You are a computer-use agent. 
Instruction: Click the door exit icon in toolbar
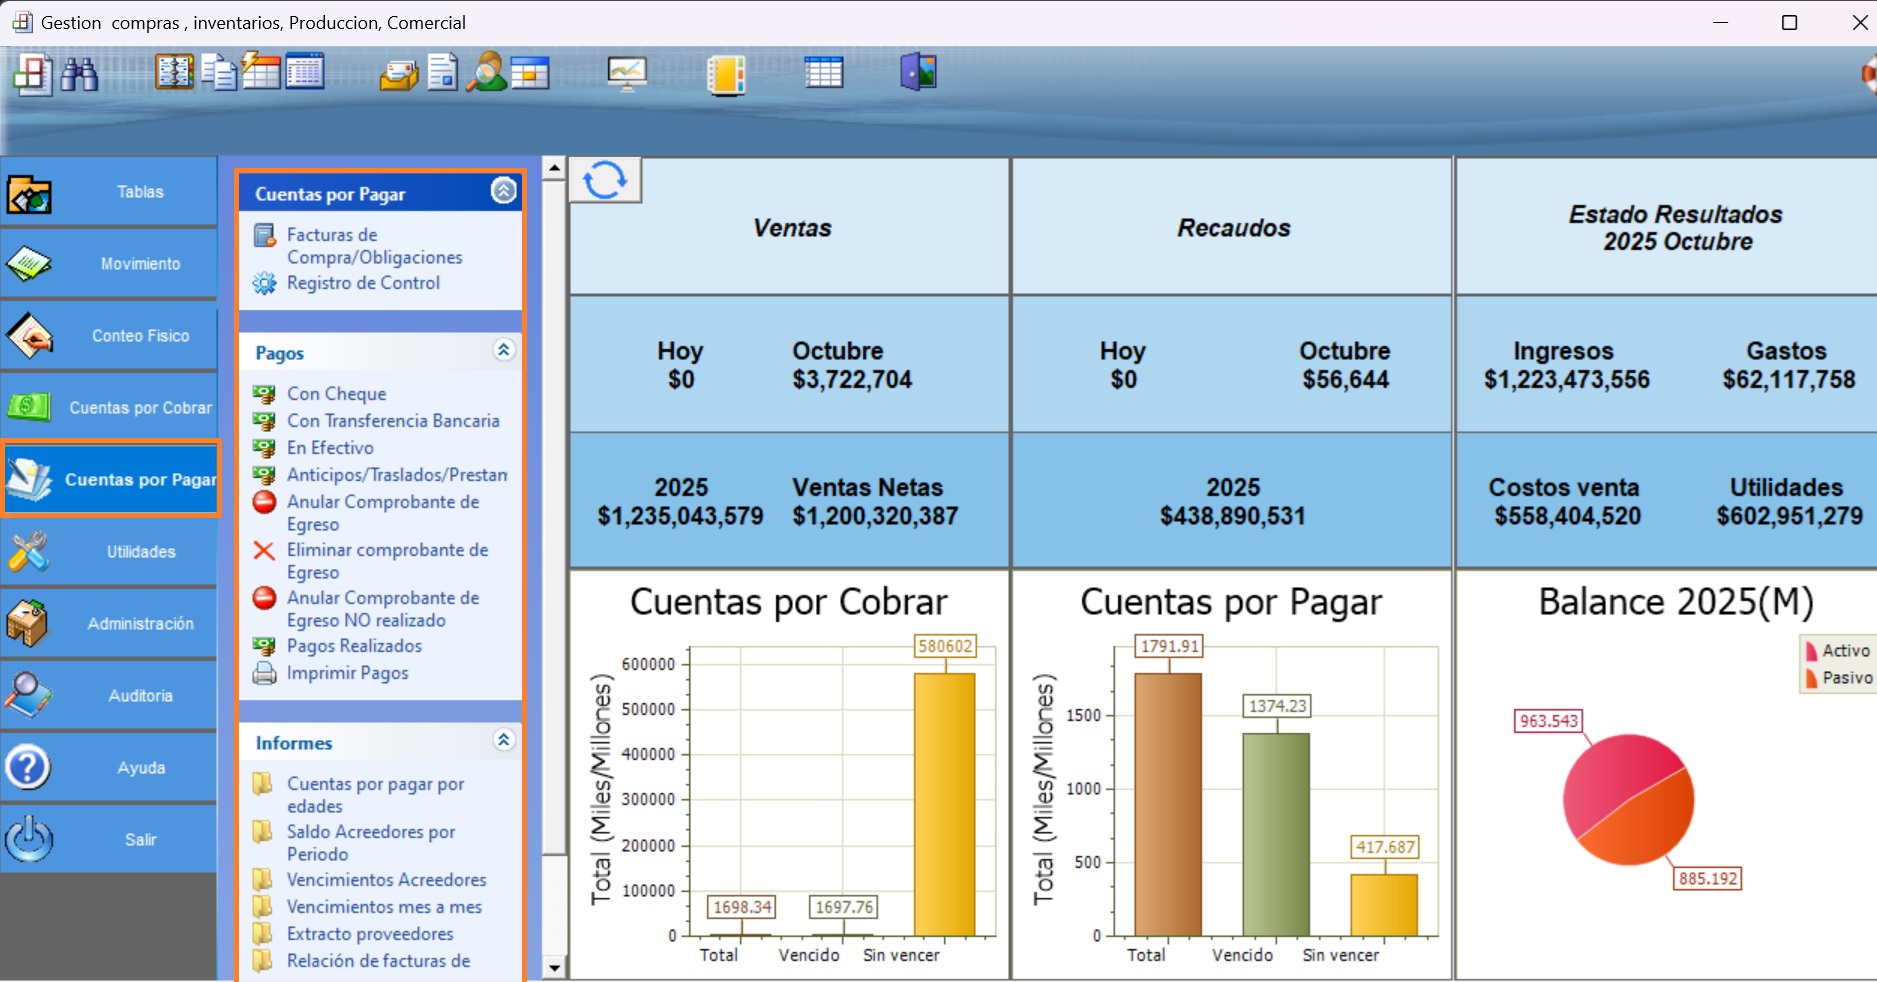tap(918, 72)
